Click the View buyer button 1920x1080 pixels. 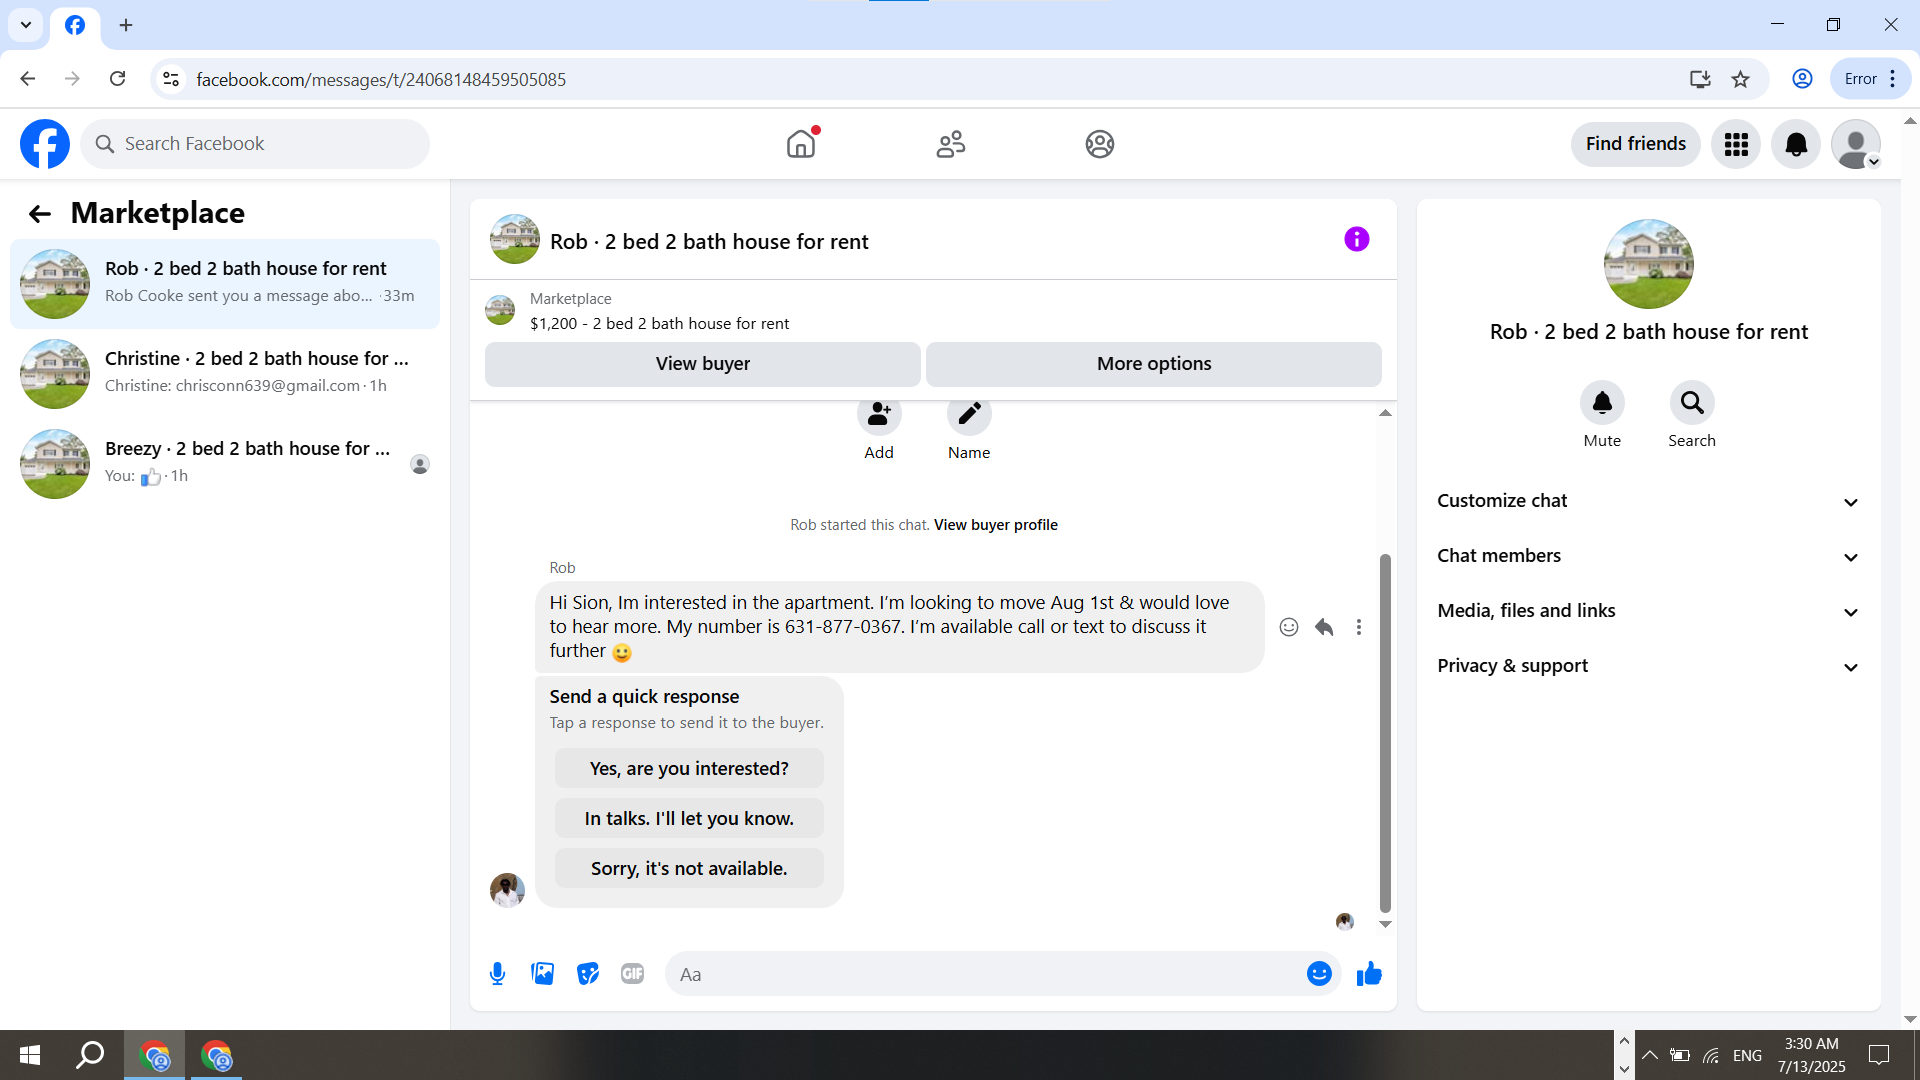click(x=702, y=364)
